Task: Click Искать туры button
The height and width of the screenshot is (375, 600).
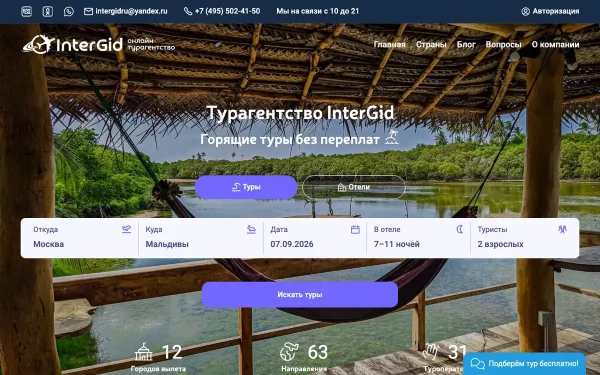Action: (x=300, y=295)
